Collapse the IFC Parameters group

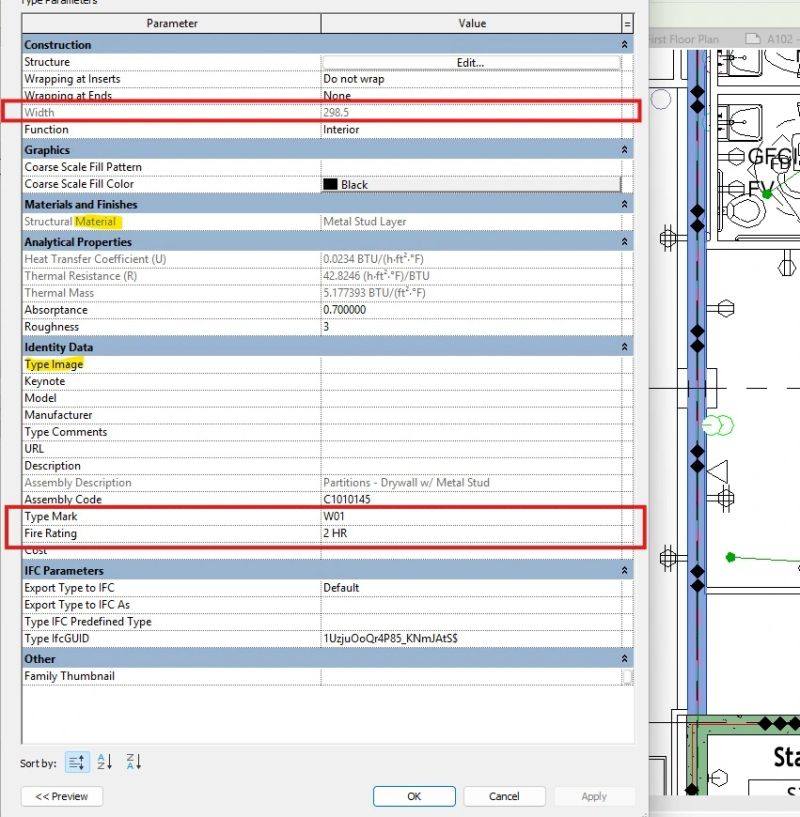[x=624, y=571]
